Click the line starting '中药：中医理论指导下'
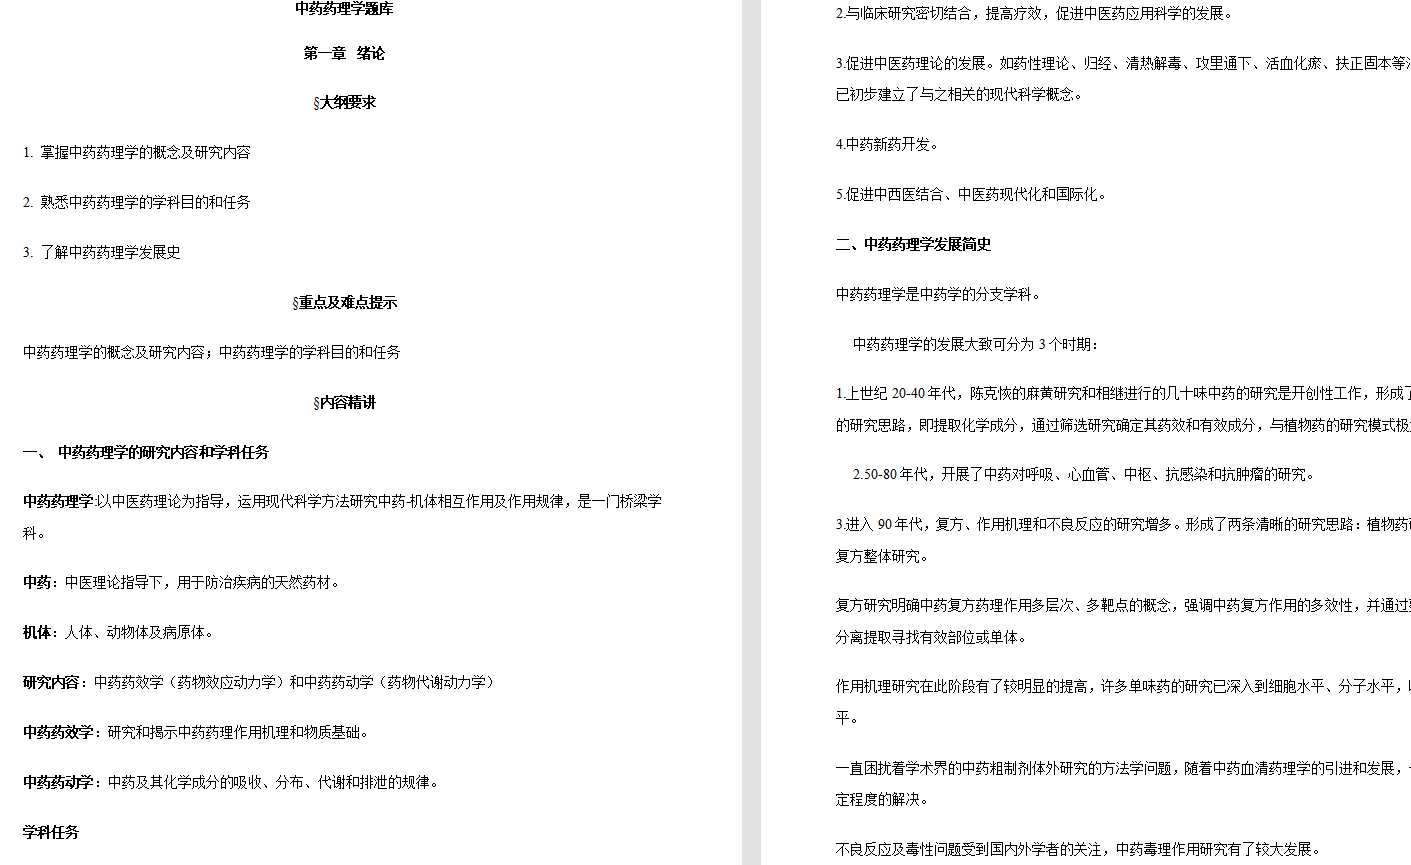 click(x=181, y=583)
